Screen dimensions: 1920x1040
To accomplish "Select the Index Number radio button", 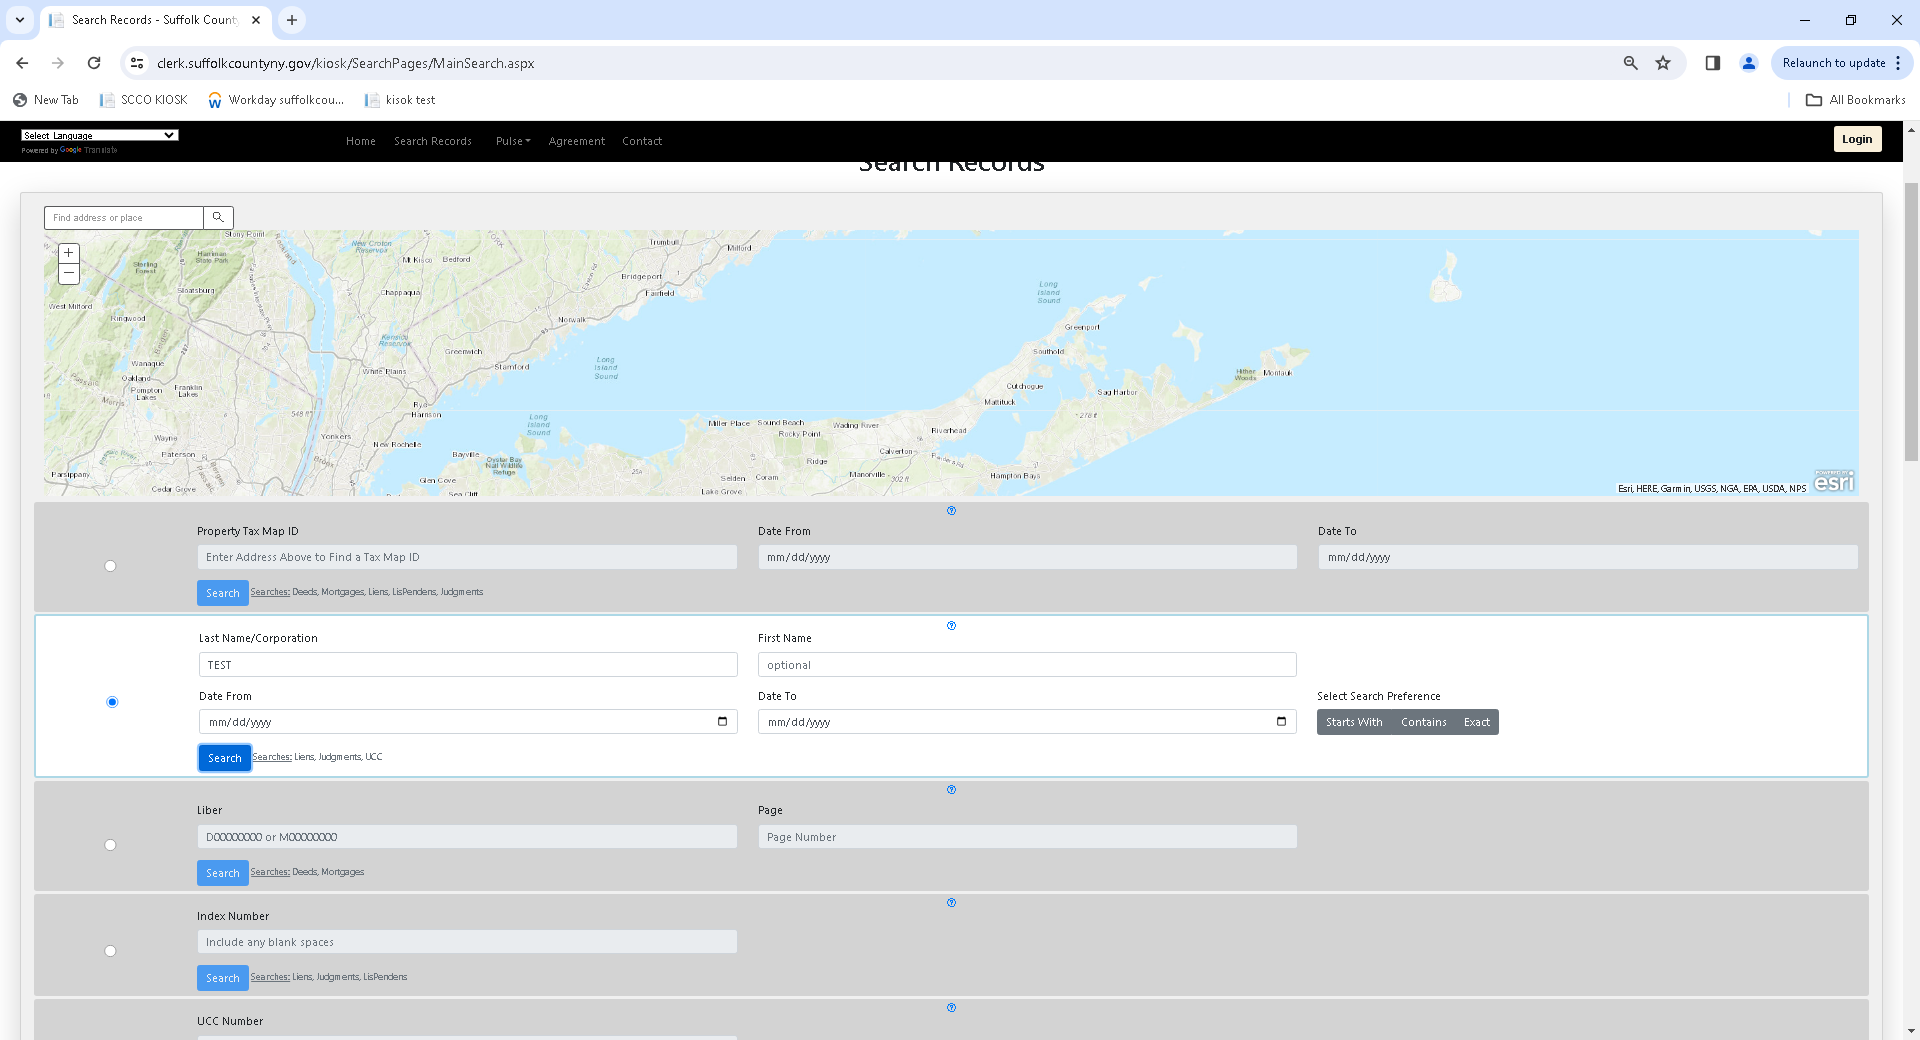I will tap(110, 951).
